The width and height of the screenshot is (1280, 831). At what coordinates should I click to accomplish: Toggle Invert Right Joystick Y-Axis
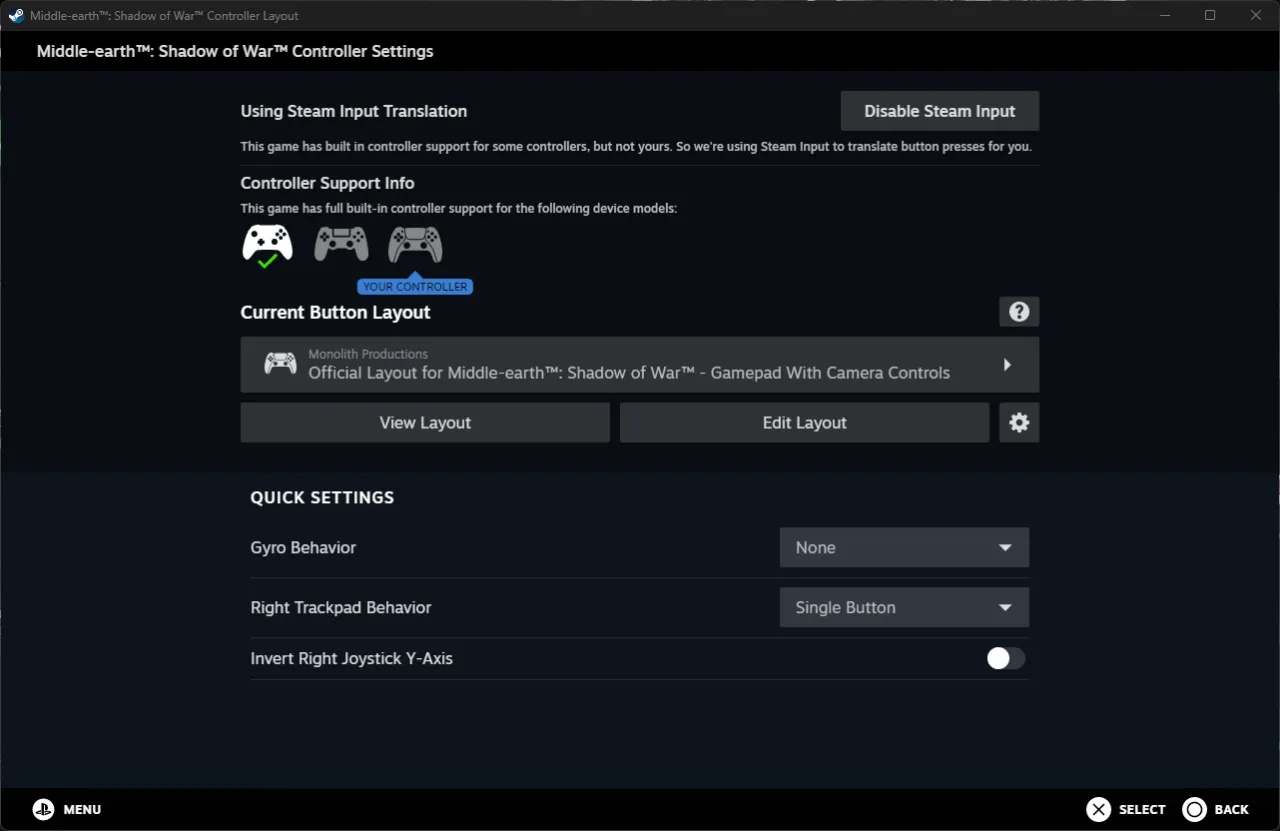point(1005,658)
